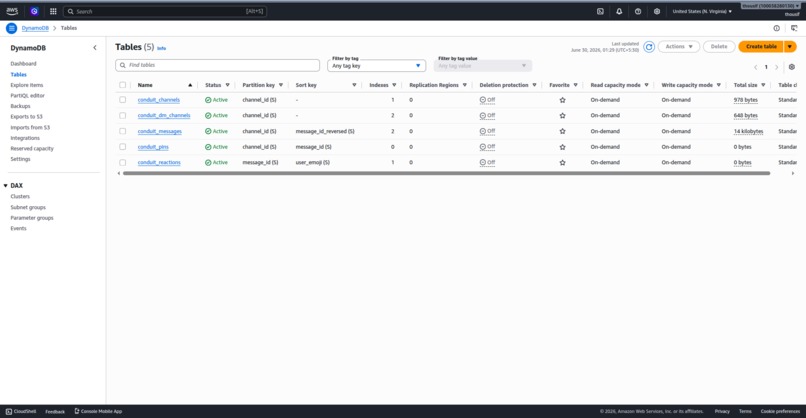Screen dimensions: 806x418
Task: Open Exports to S3 in the sidebar
Action: pos(26,117)
